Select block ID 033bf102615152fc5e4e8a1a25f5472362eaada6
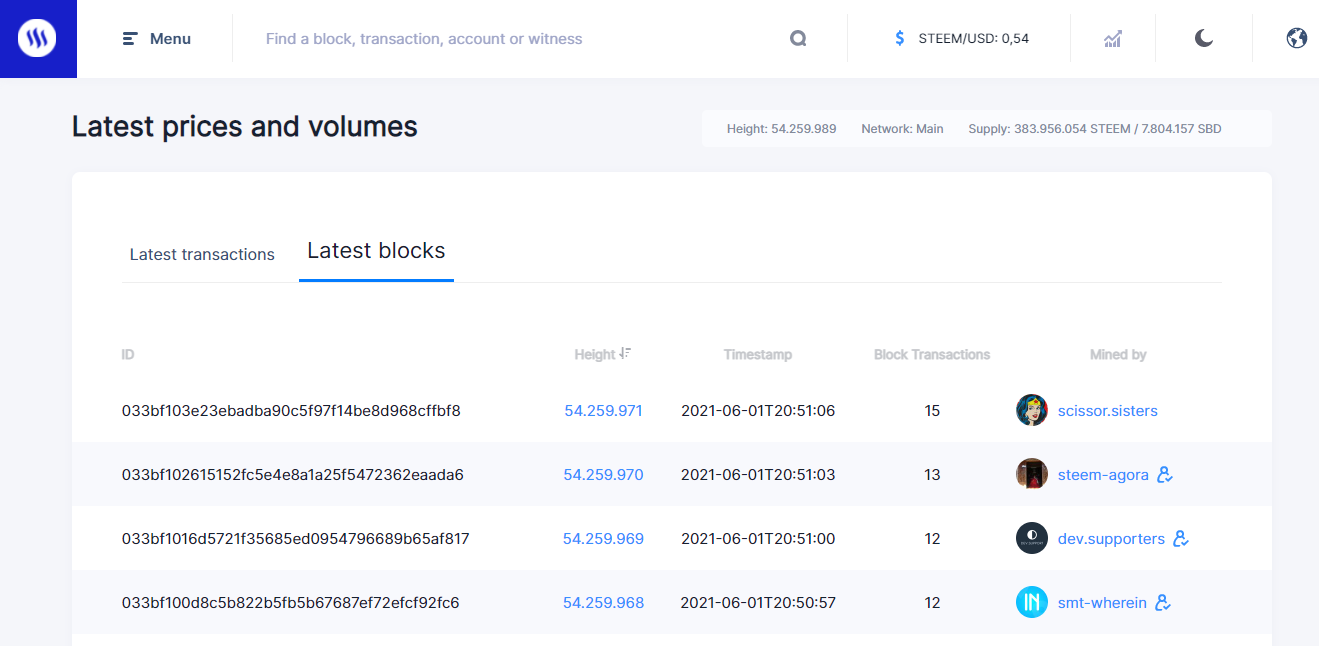The height and width of the screenshot is (646, 1319). tap(293, 475)
